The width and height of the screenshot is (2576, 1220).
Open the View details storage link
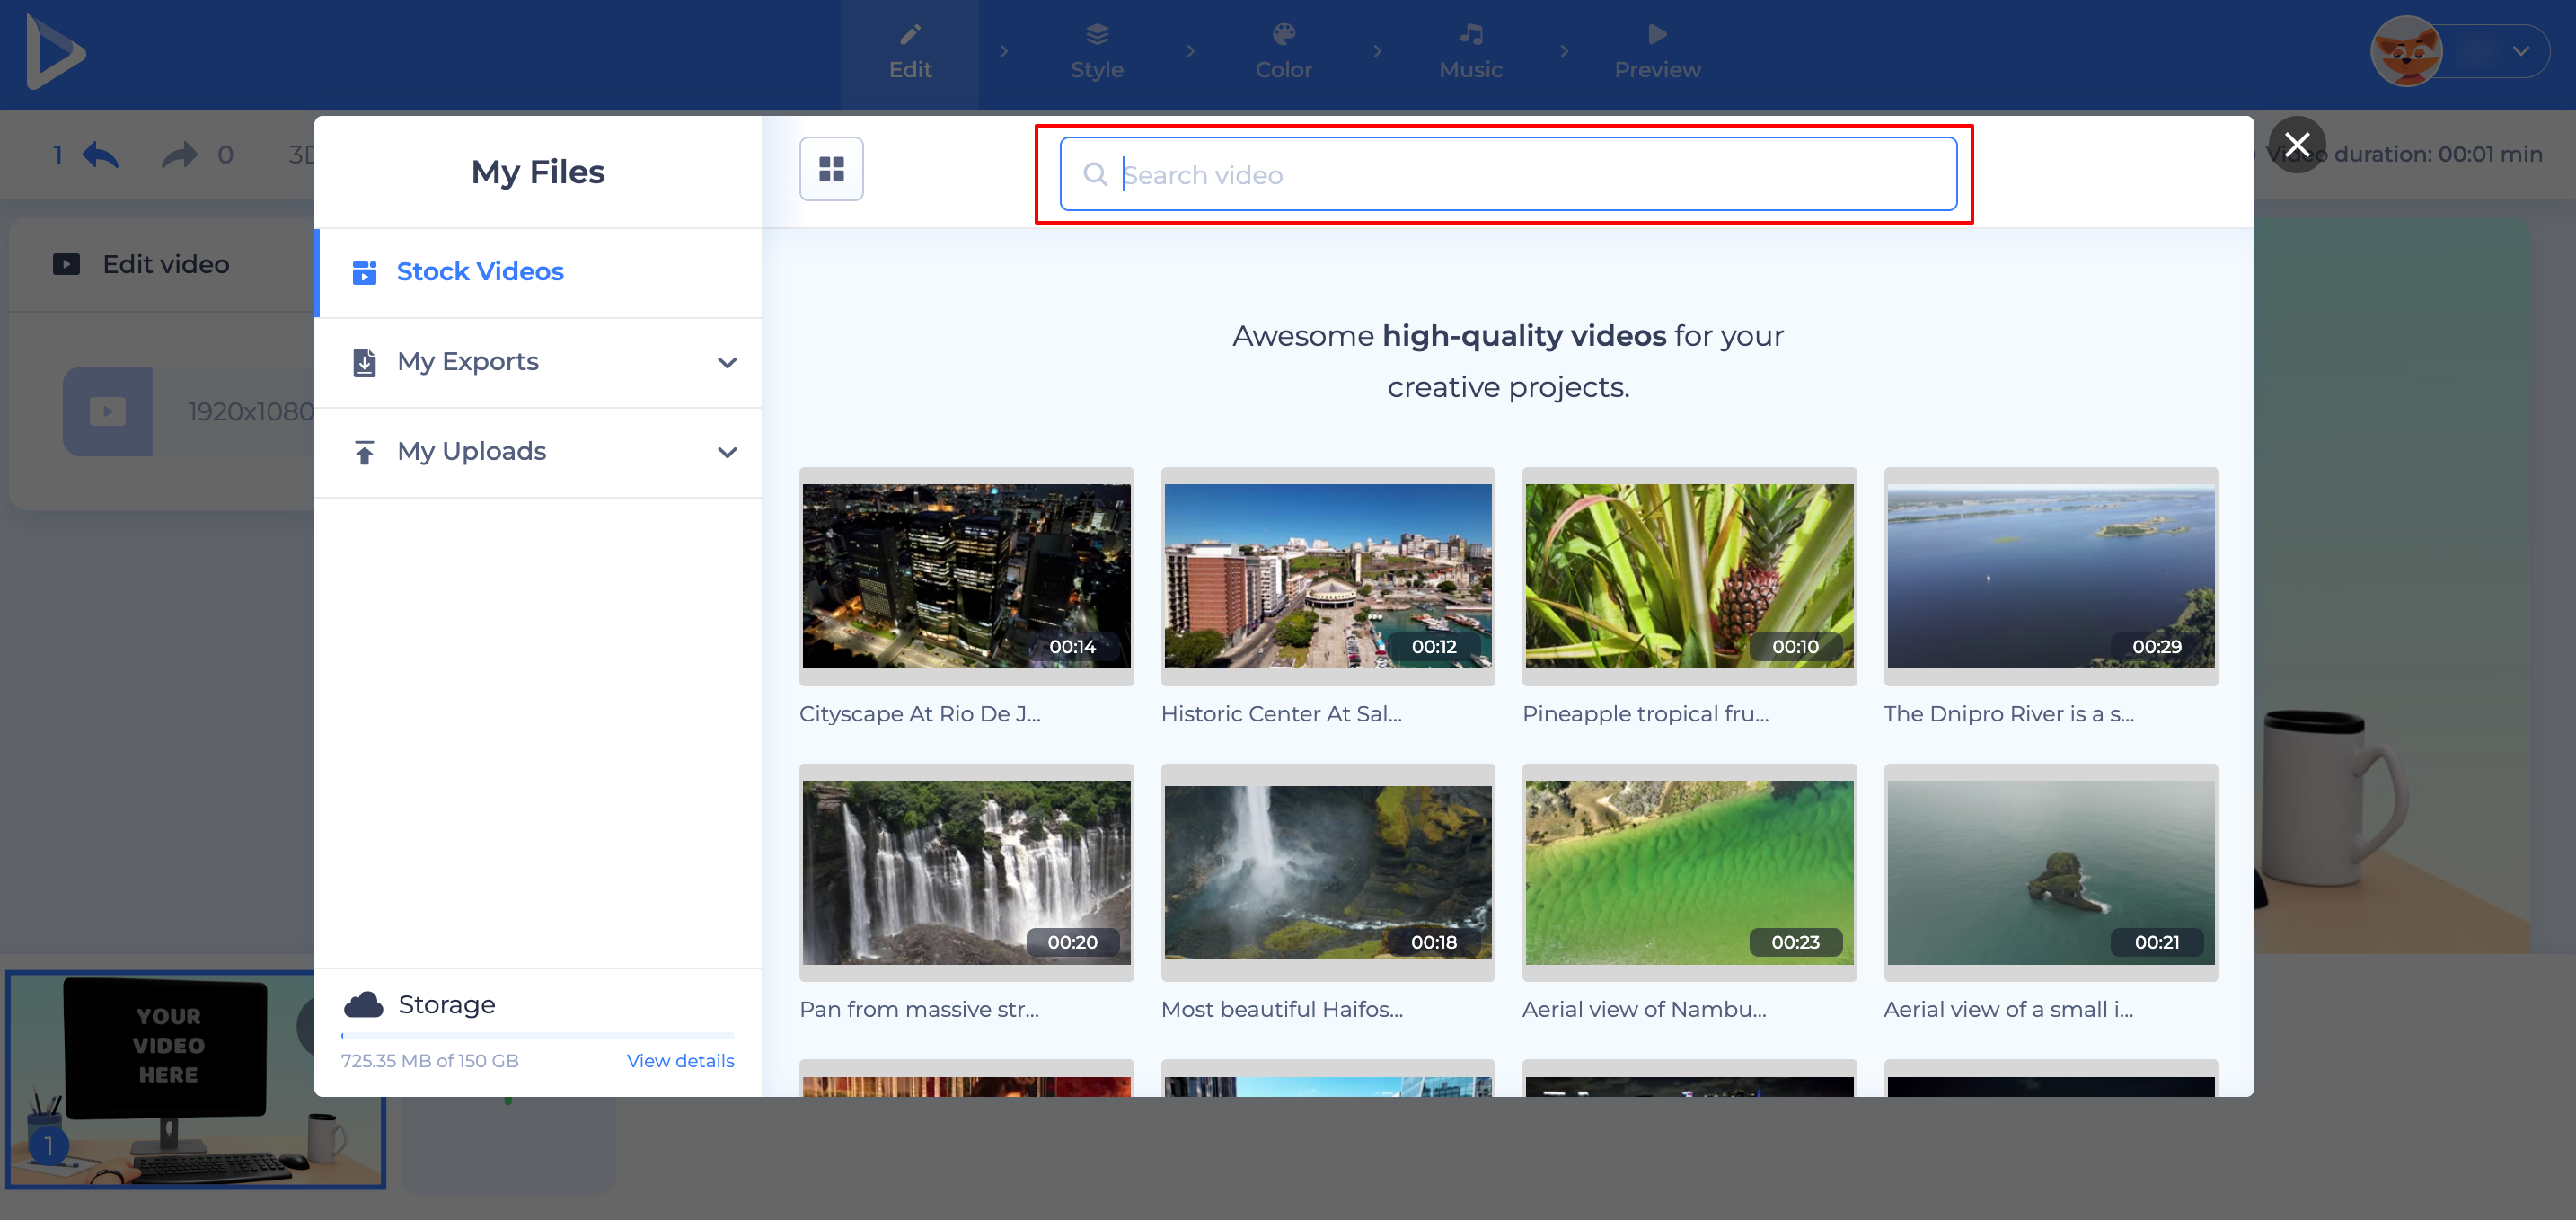coord(680,1060)
